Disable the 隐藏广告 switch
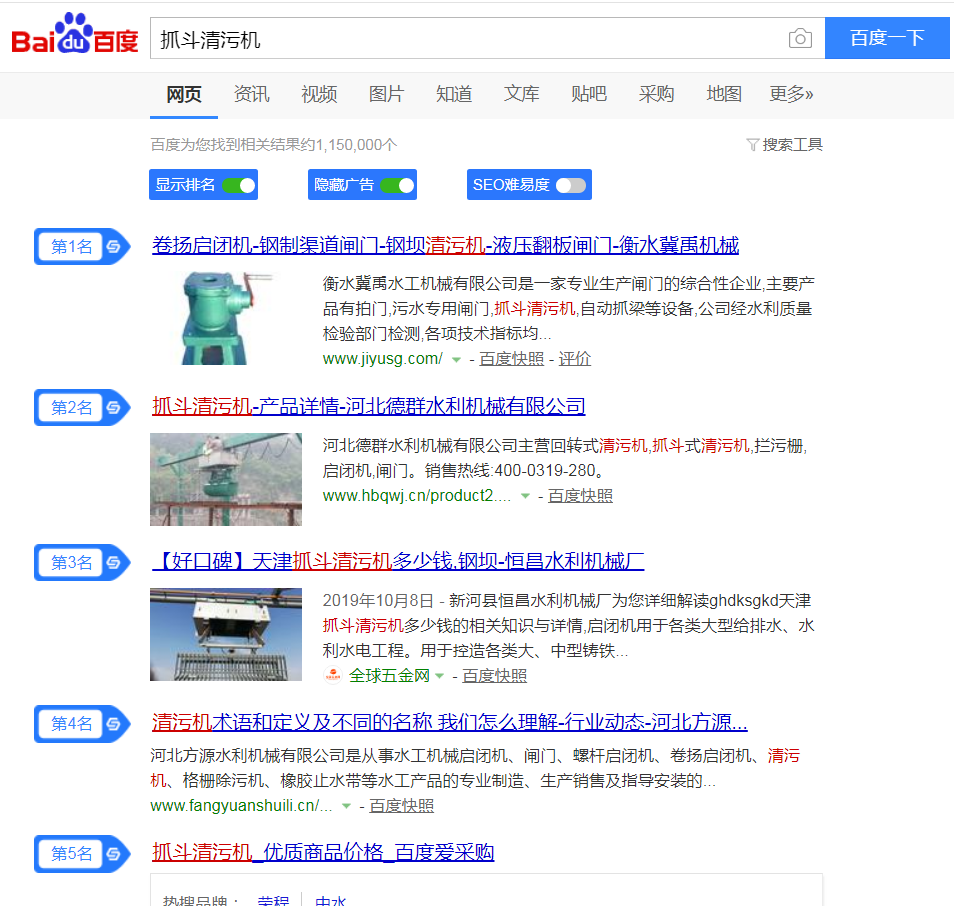954x906 pixels. coord(397,185)
